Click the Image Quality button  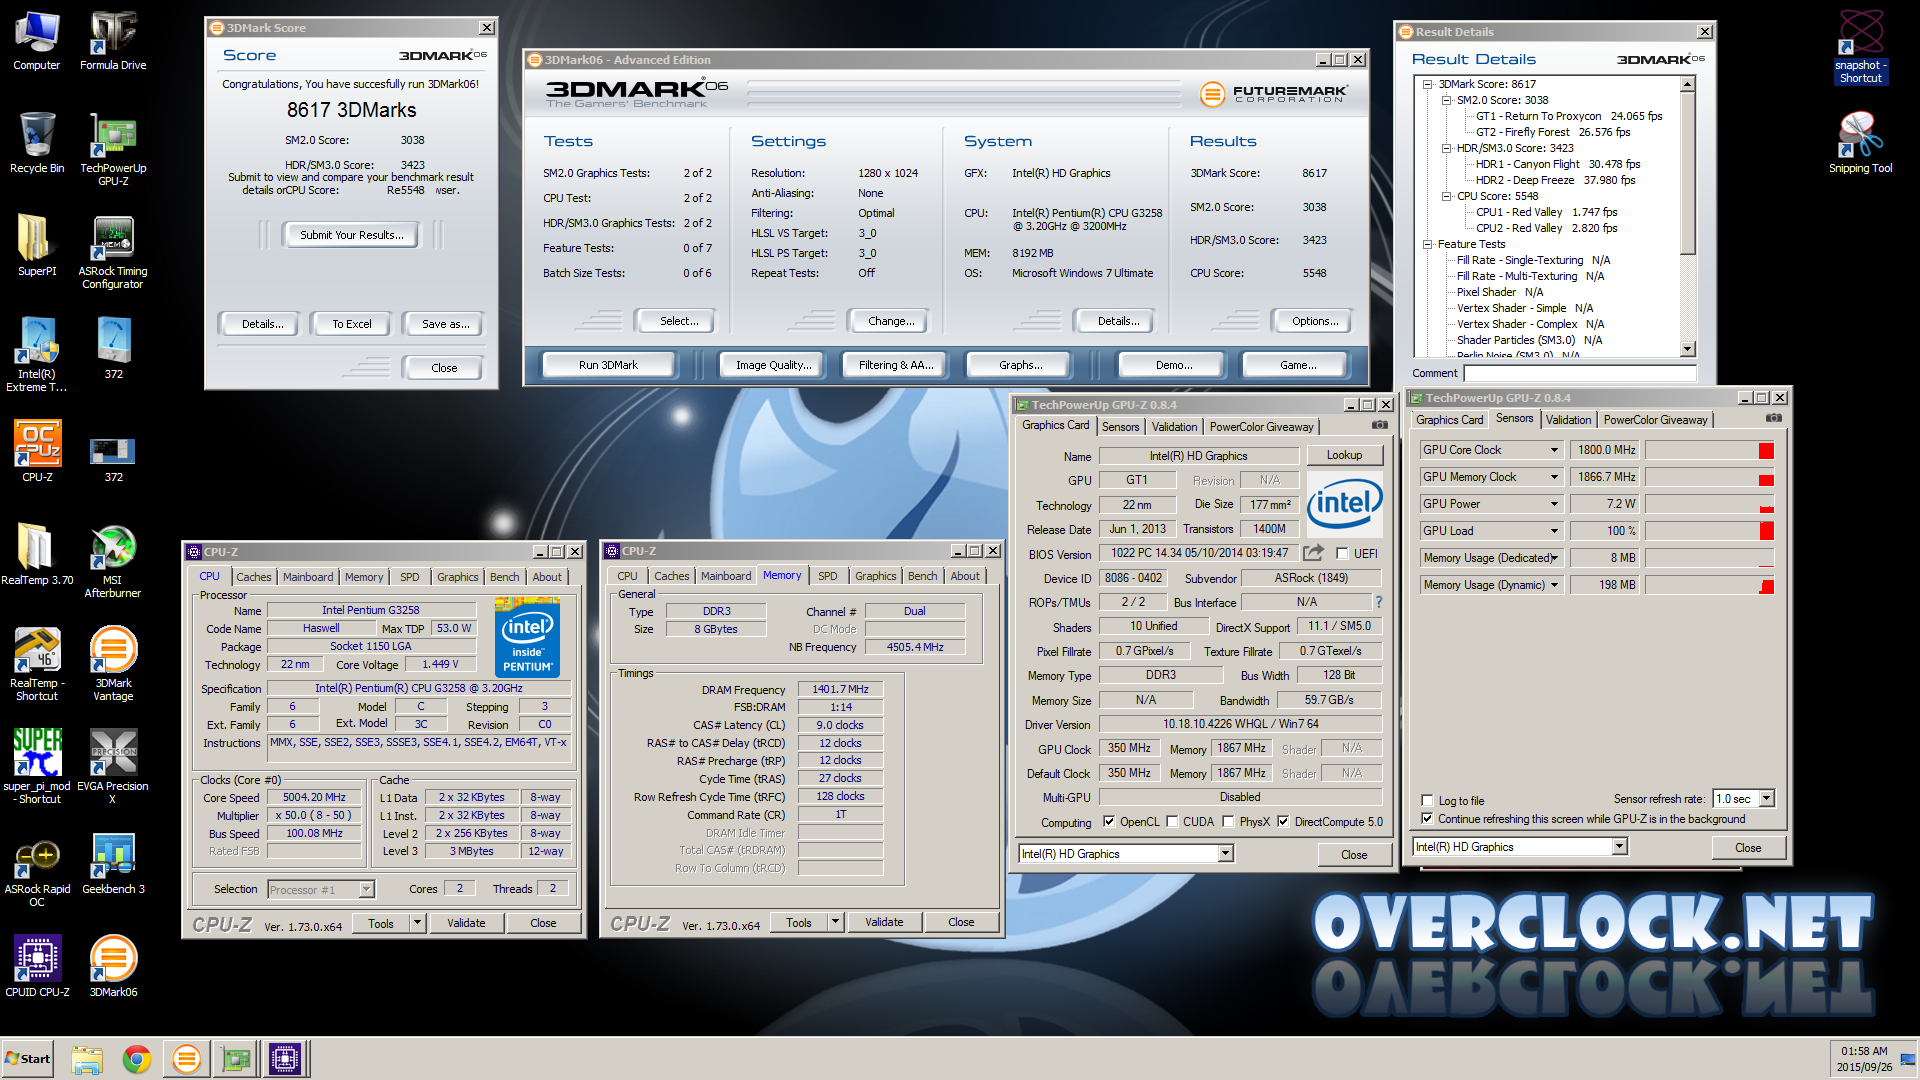773,365
